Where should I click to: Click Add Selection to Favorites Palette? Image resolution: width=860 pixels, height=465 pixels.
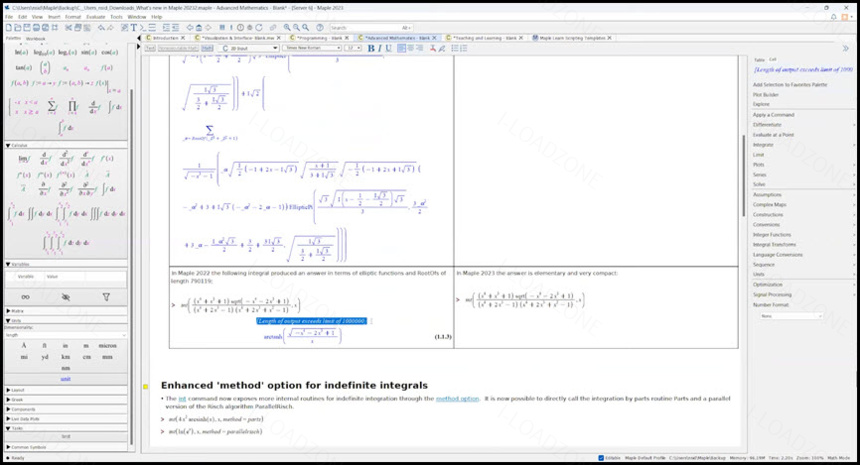tap(790, 84)
